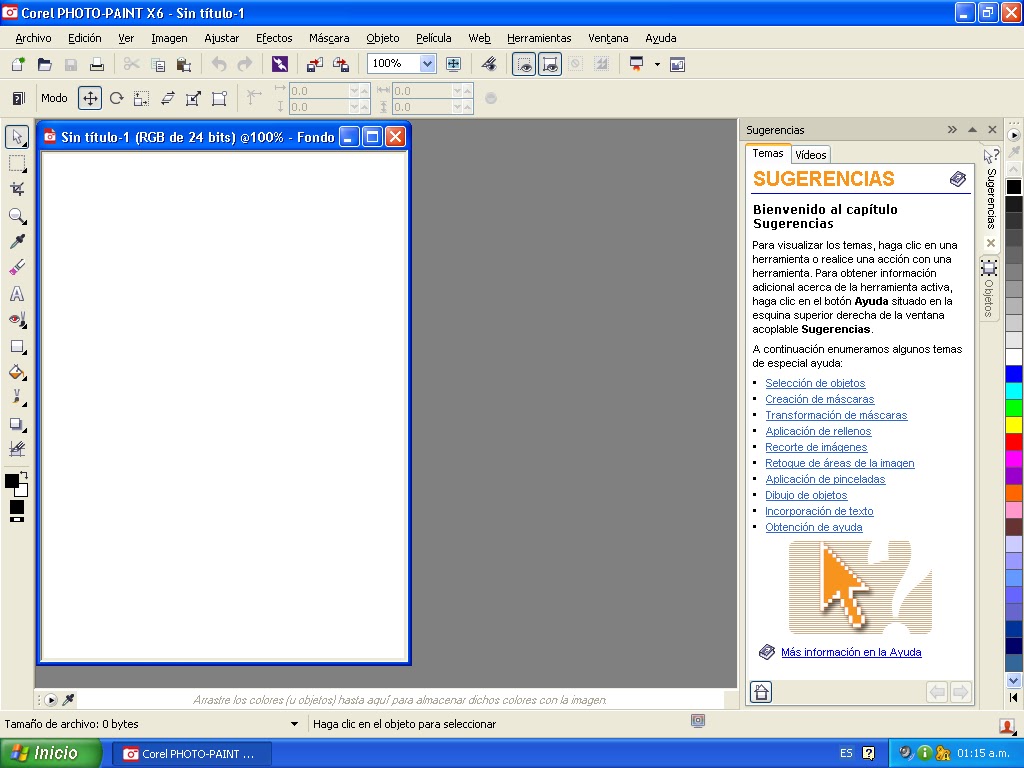This screenshot has height=768, width=1024.
Task: Switch to the Vídeos tab in Sugerencias
Action: [810, 154]
